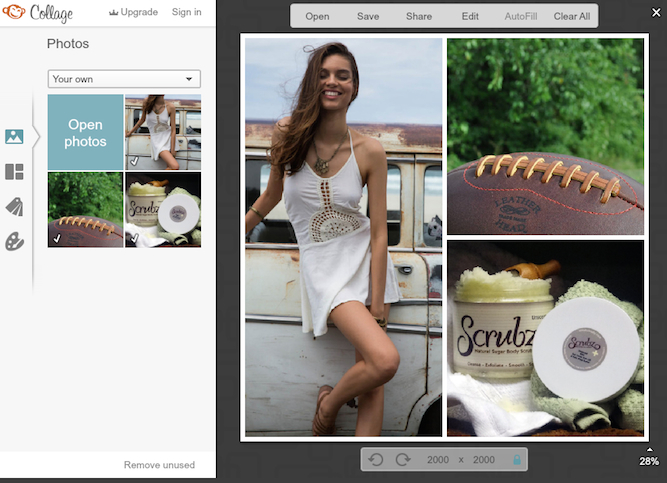667x483 pixels.
Task: Open the Background palette sidebar icon
Action: pos(14,242)
